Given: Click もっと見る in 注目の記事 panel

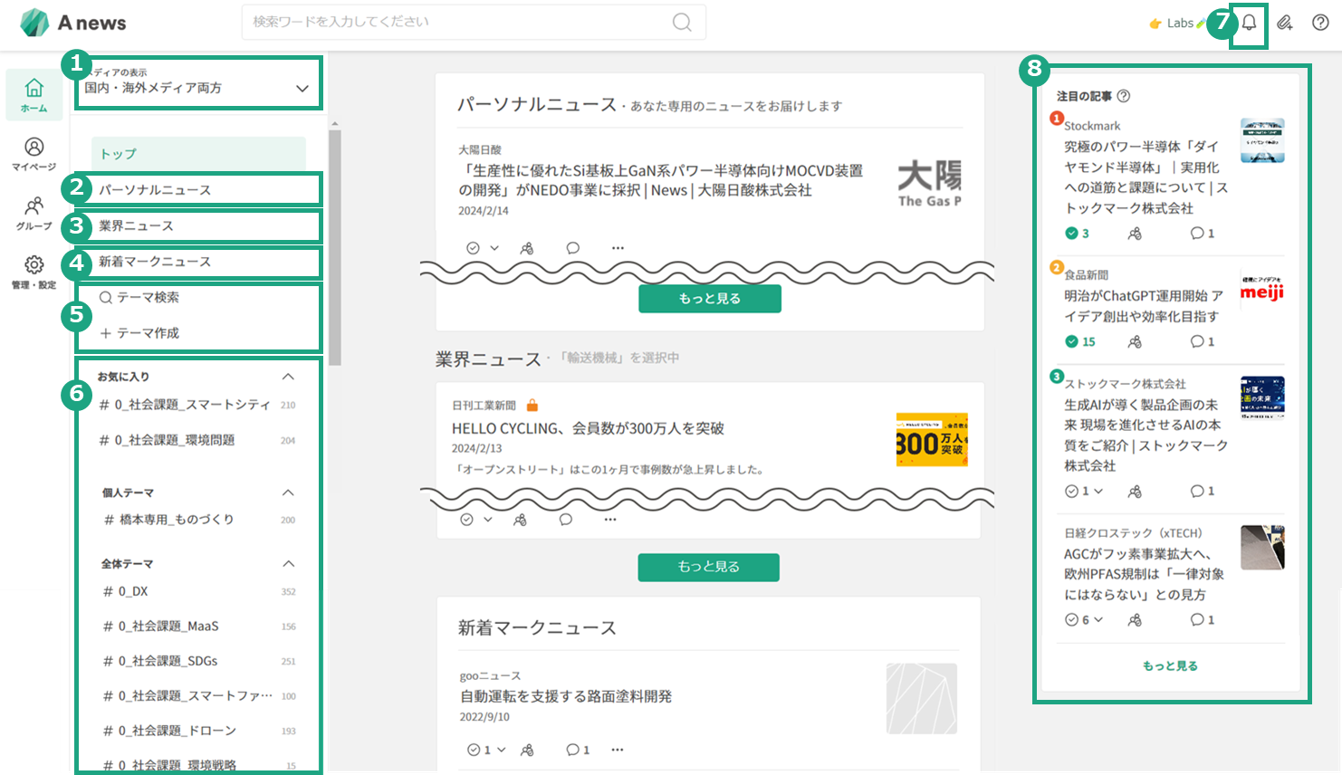Looking at the screenshot, I should (x=1170, y=665).
